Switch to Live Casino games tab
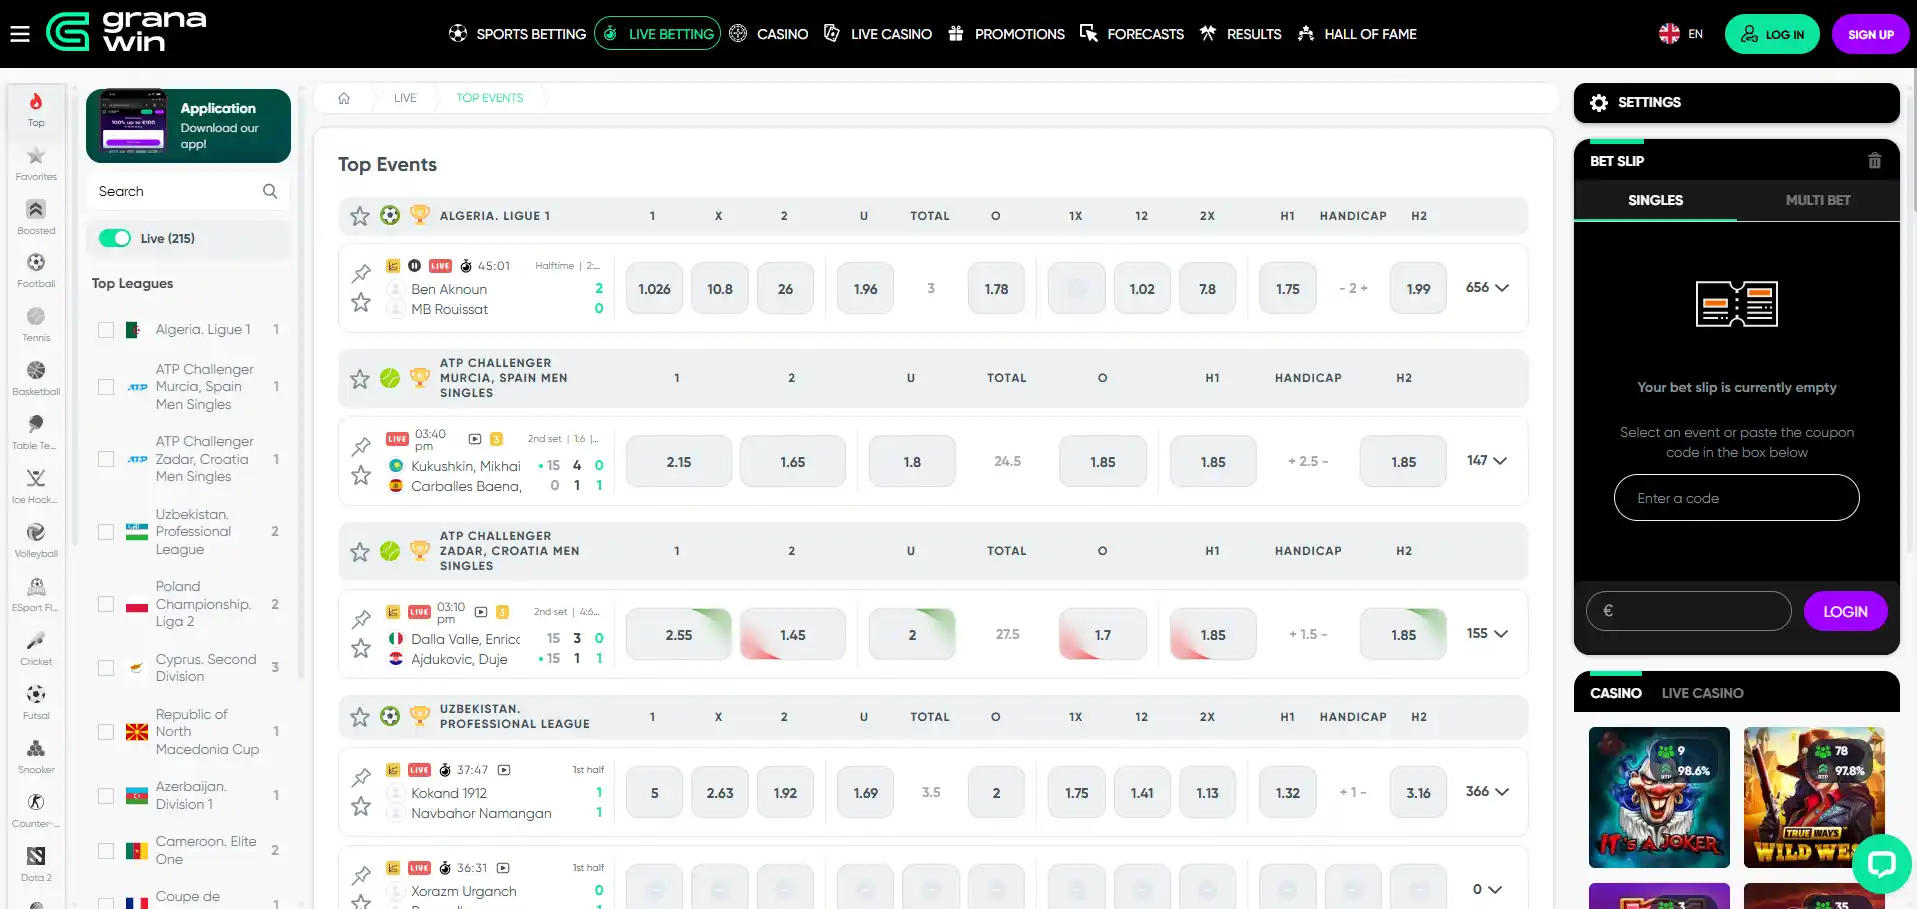The height and width of the screenshot is (909, 1917). [x=1702, y=693]
